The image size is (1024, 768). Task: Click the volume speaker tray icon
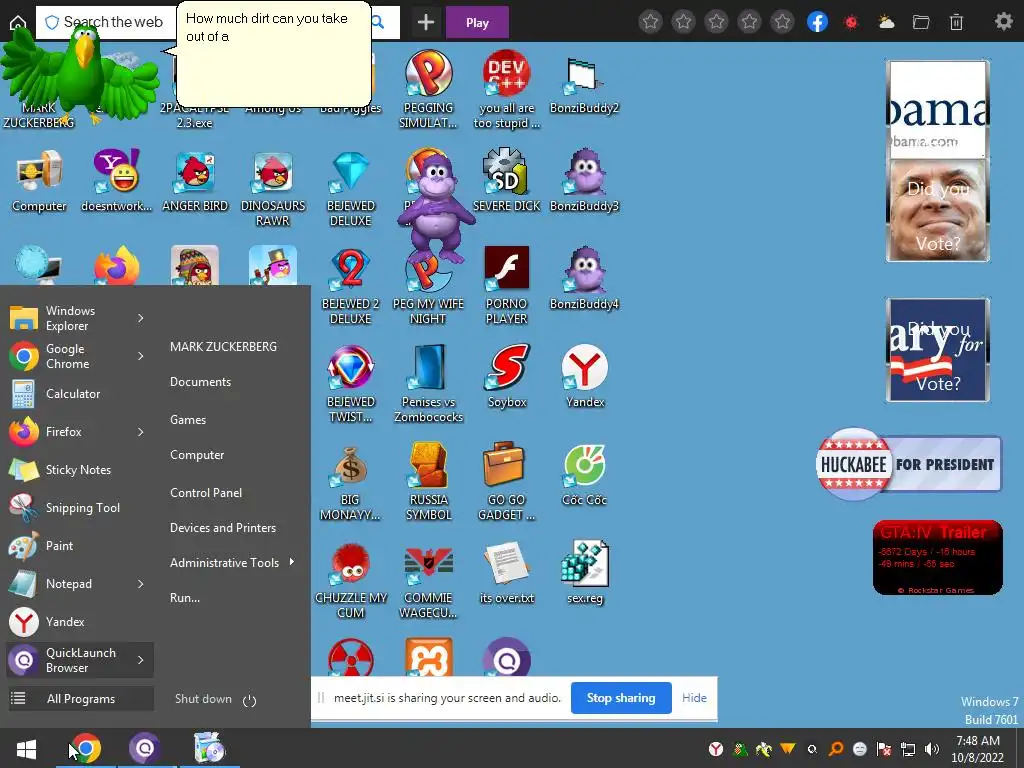[x=932, y=749]
